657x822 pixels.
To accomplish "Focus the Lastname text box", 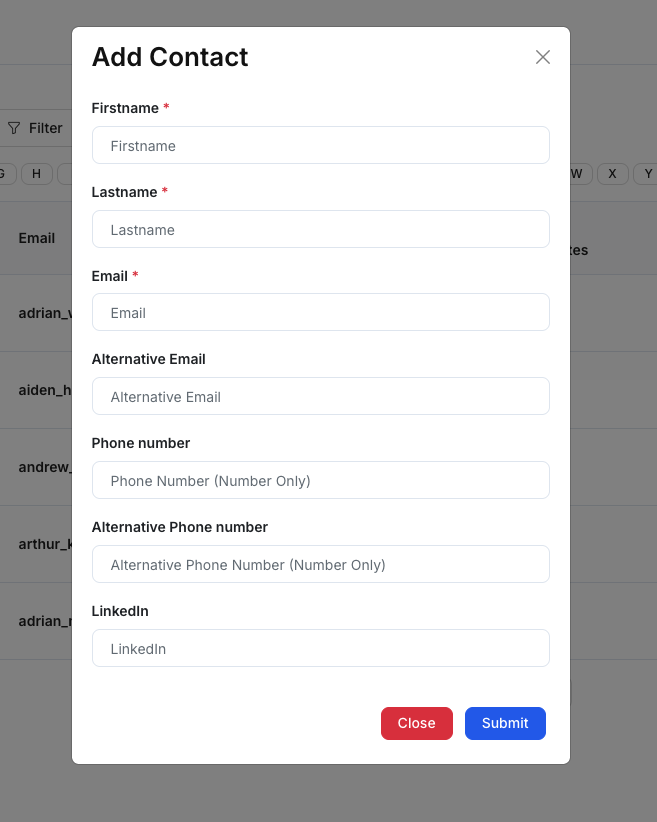I will pyautogui.click(x=320, y=229).
